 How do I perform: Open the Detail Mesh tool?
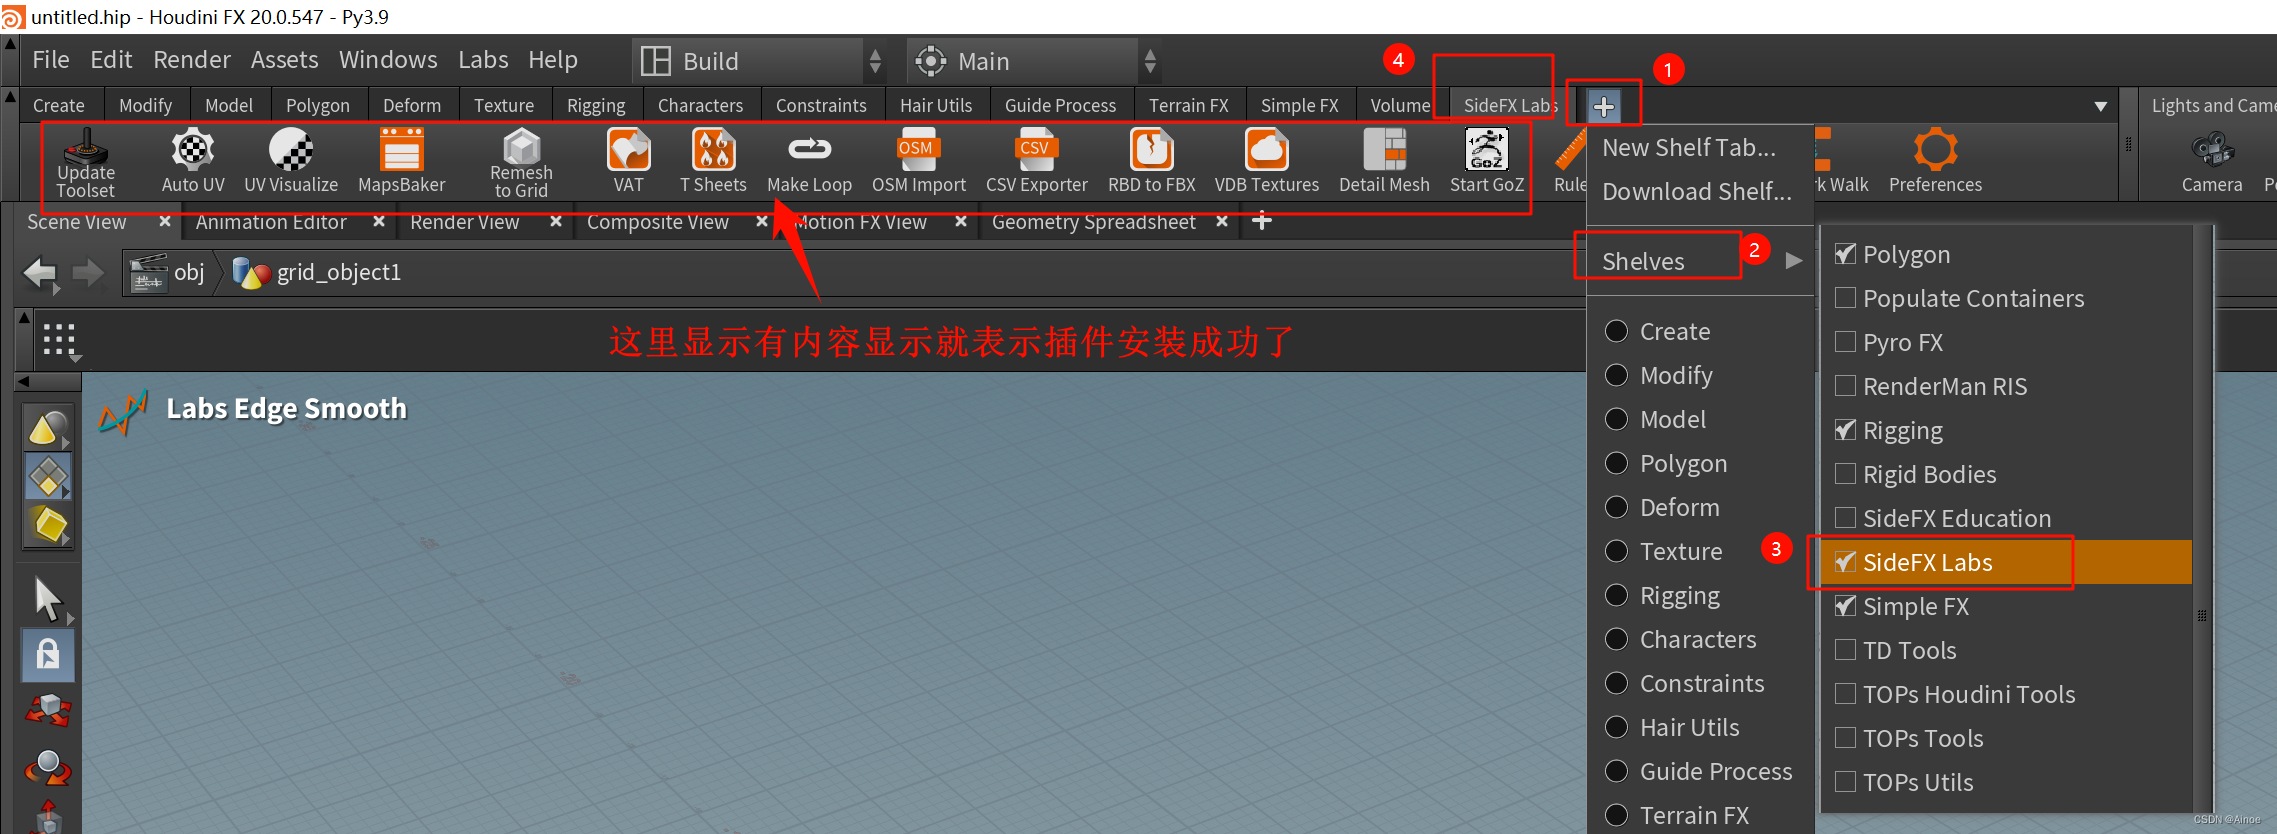click(1384, 161)
